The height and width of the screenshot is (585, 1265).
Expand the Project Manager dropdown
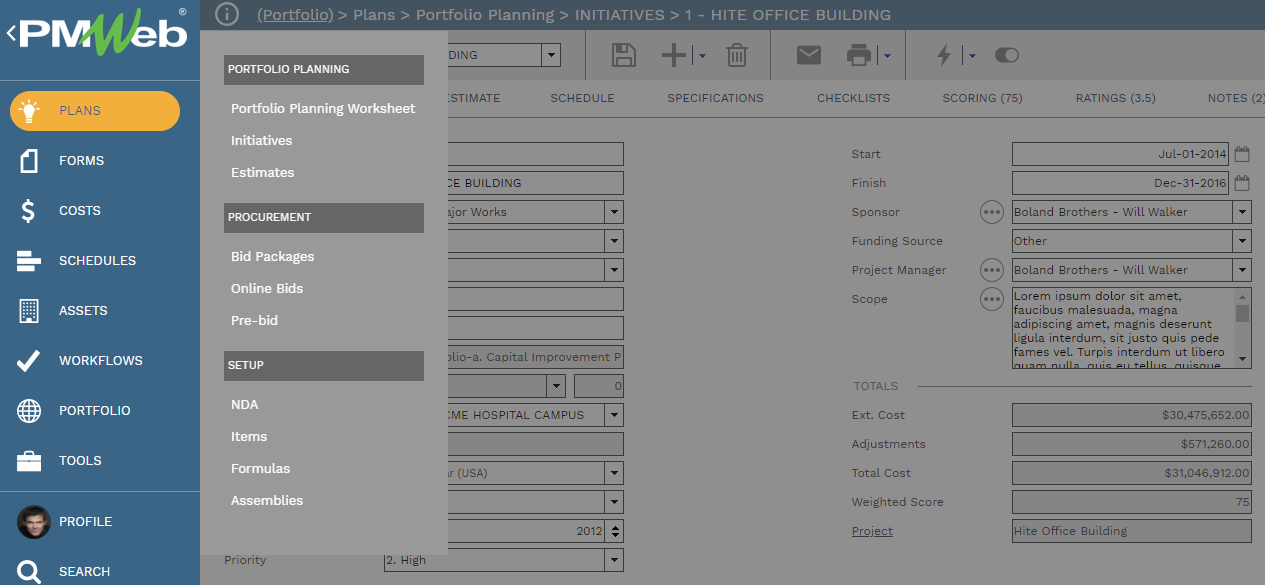[x=1241, y=270]
